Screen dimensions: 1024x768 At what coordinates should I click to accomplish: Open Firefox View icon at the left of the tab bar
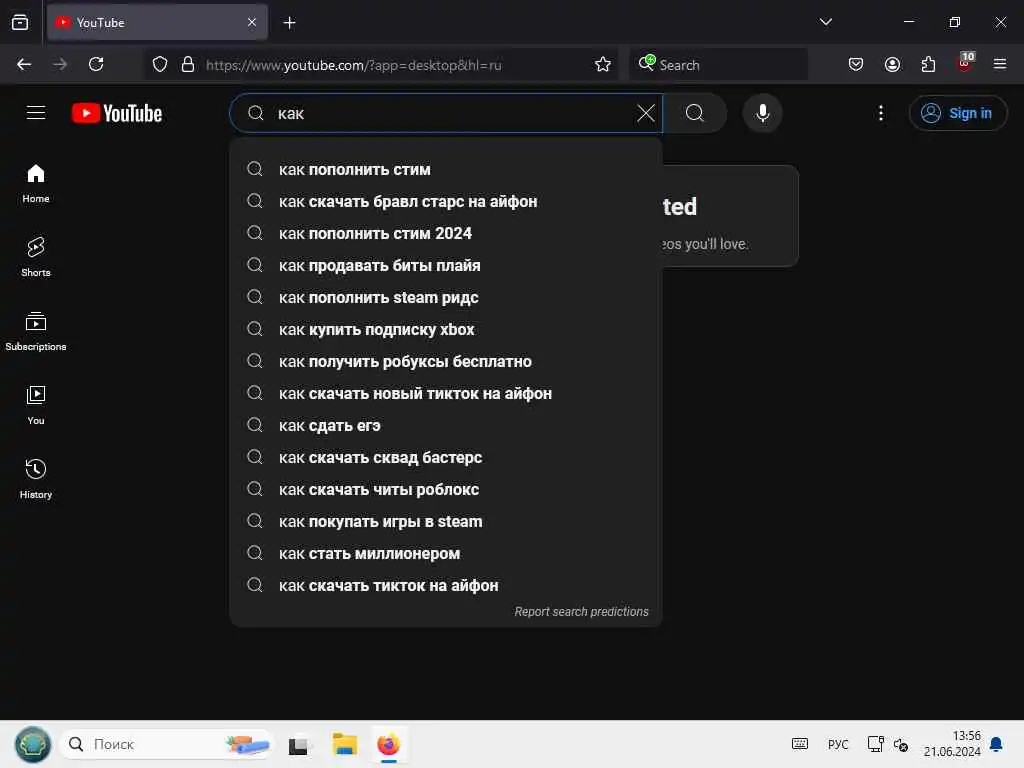[20, 22]
